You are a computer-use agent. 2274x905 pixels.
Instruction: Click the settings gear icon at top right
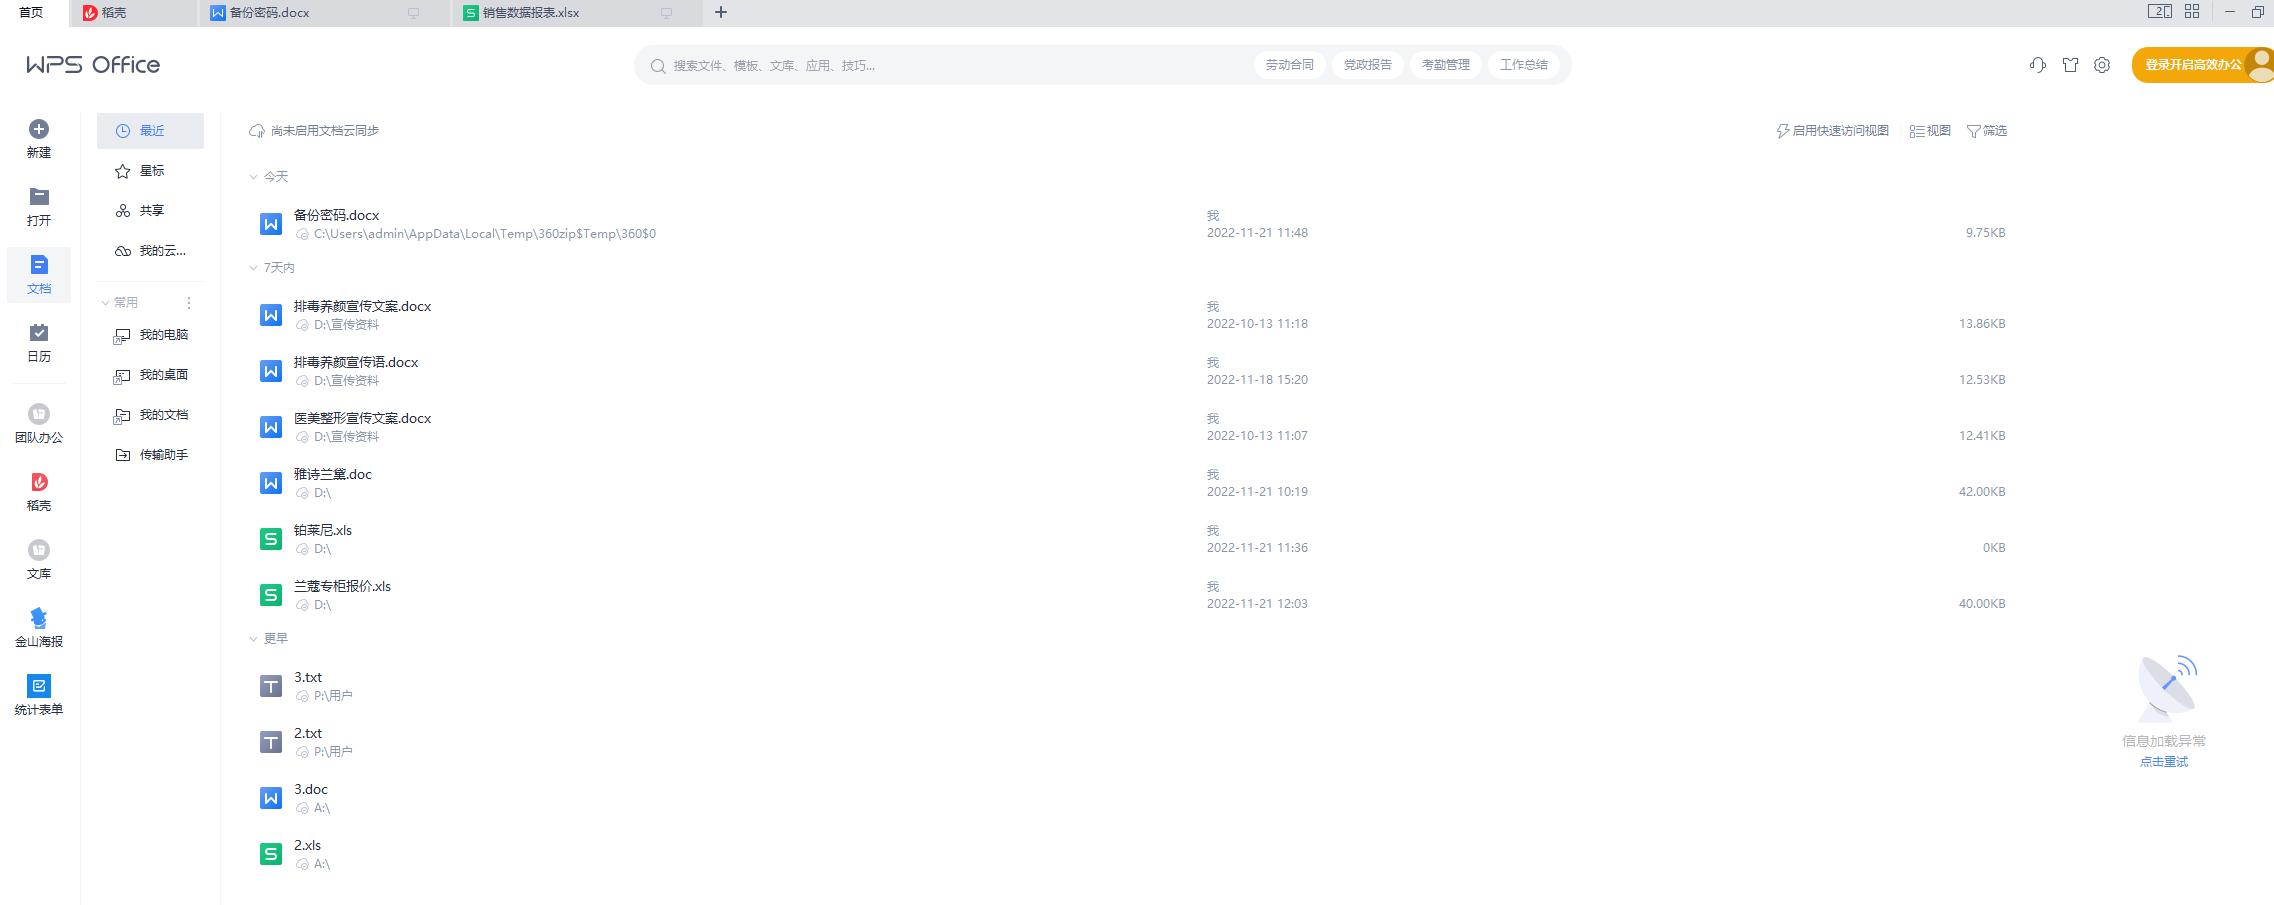point(2102,65)
